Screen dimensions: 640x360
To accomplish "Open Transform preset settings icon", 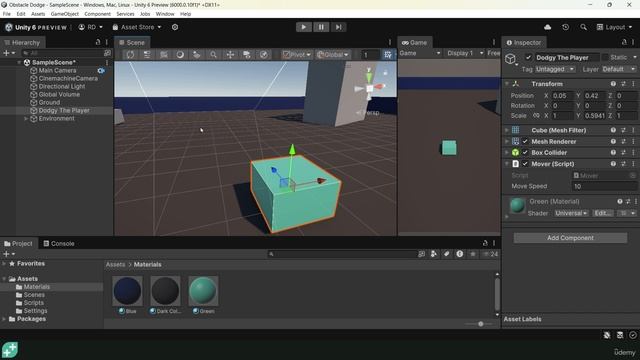I will coord(623,84).
